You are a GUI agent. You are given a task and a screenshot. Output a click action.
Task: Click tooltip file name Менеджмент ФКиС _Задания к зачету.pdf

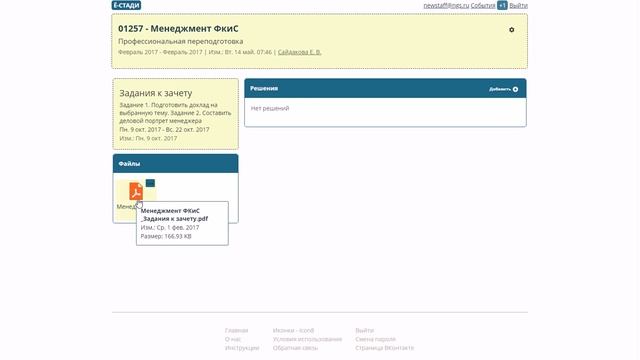click(174, 215)
